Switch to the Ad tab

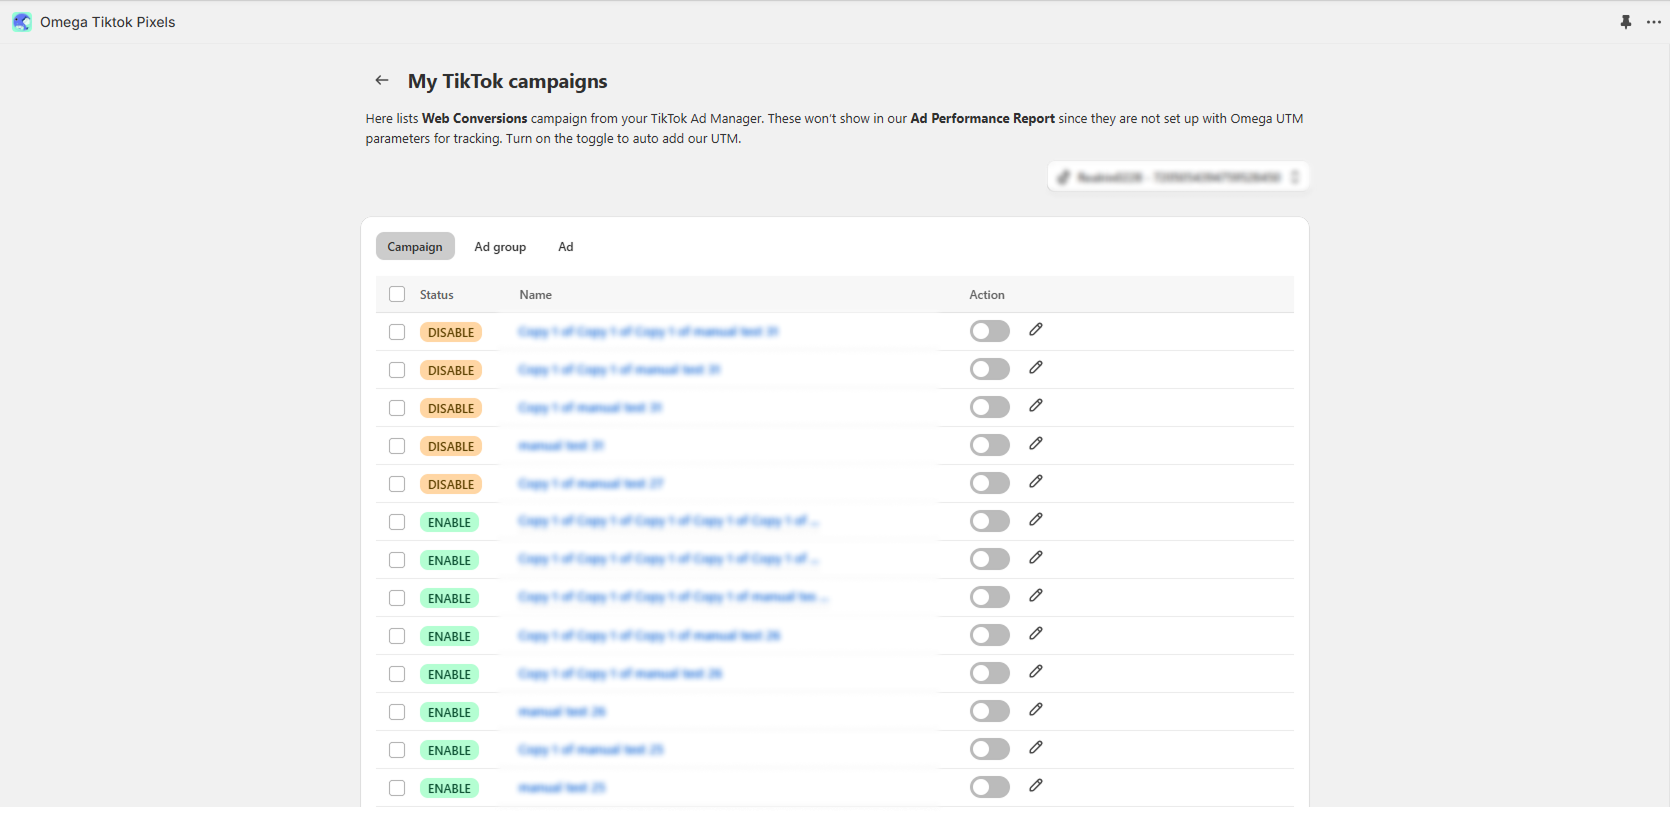[x=565, y=247]
